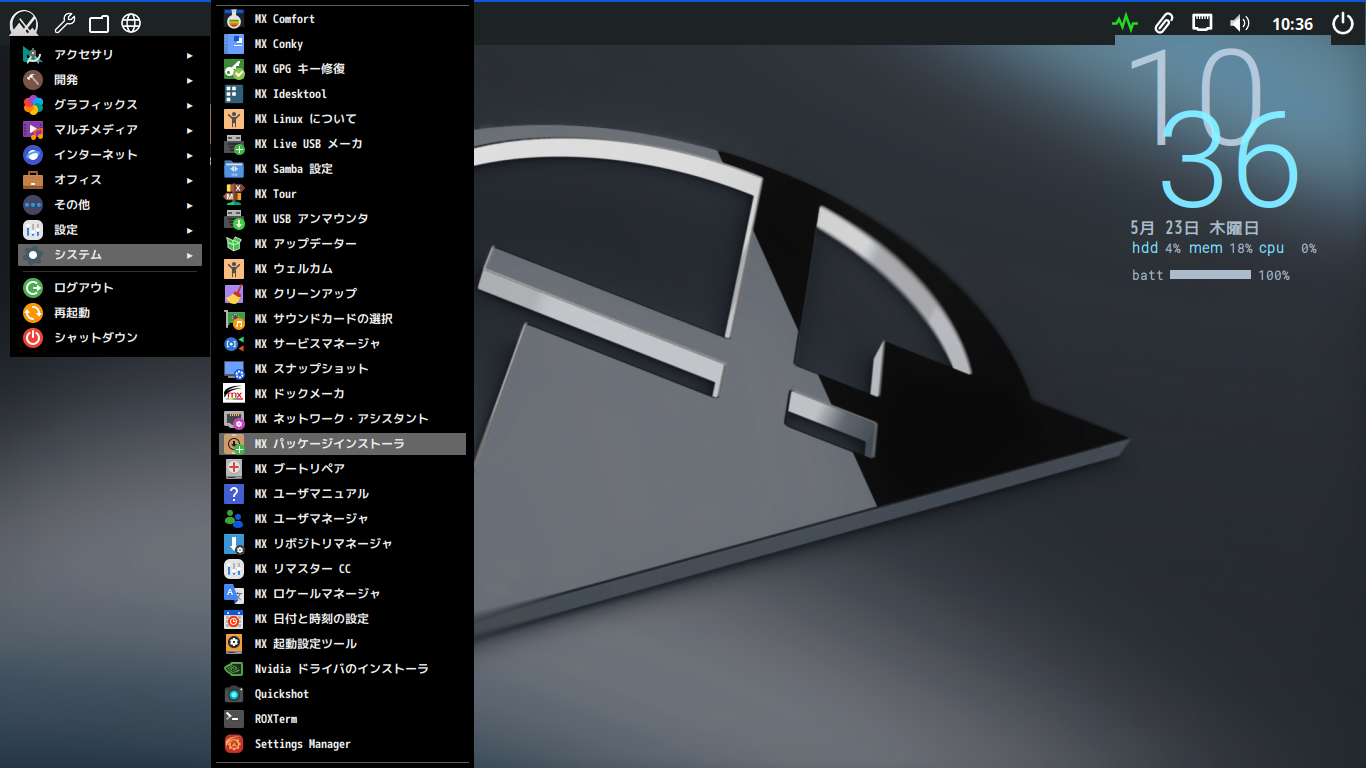Launch the web browser globe icon in panel
This screenshot has height=768, width=1366.
(131, 23)
